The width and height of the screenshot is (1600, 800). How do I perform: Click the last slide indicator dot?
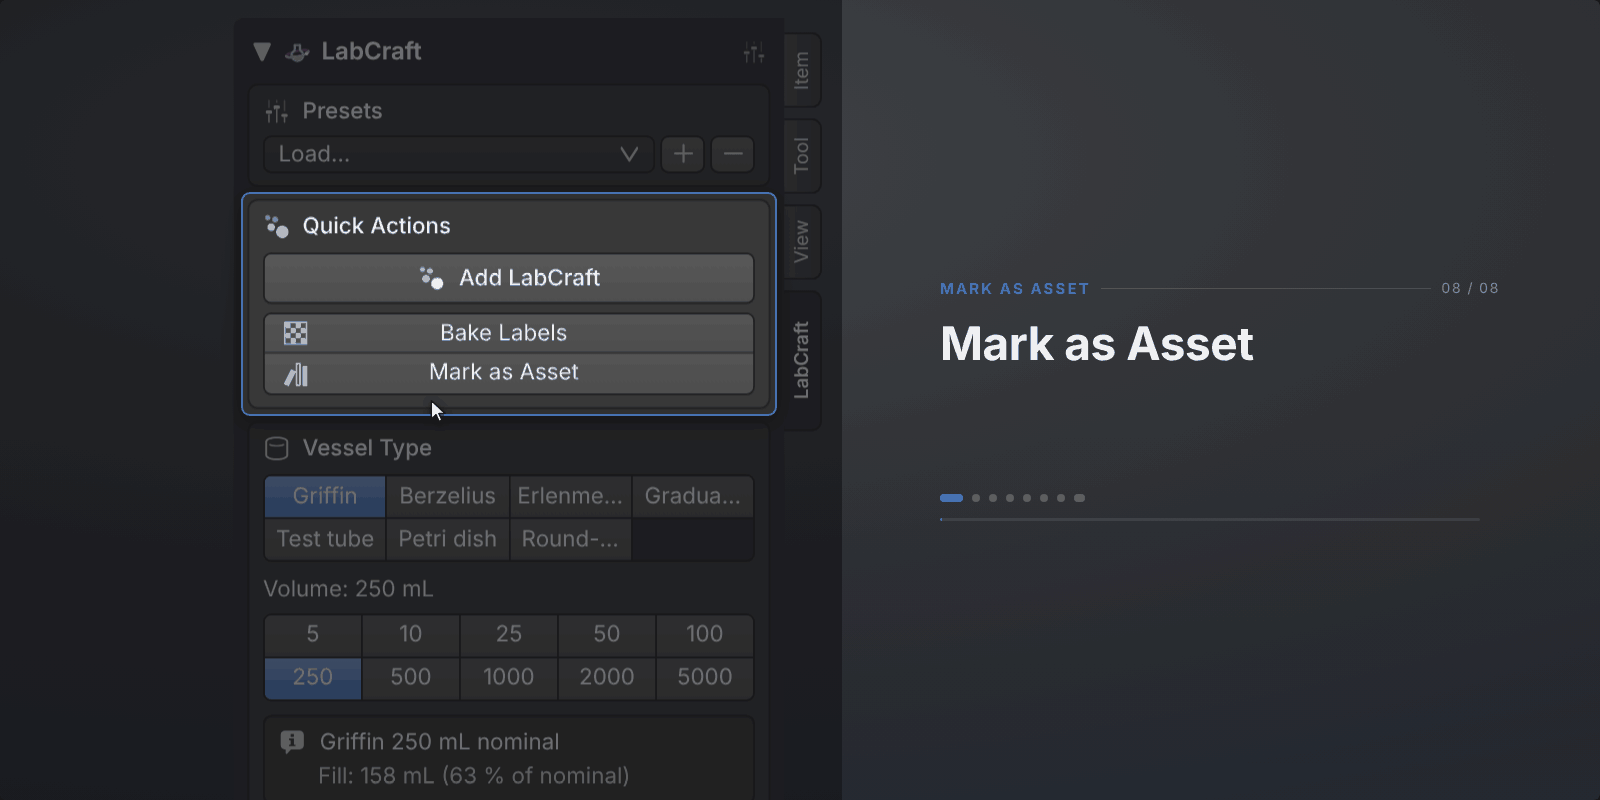(x=1079, y=498)
